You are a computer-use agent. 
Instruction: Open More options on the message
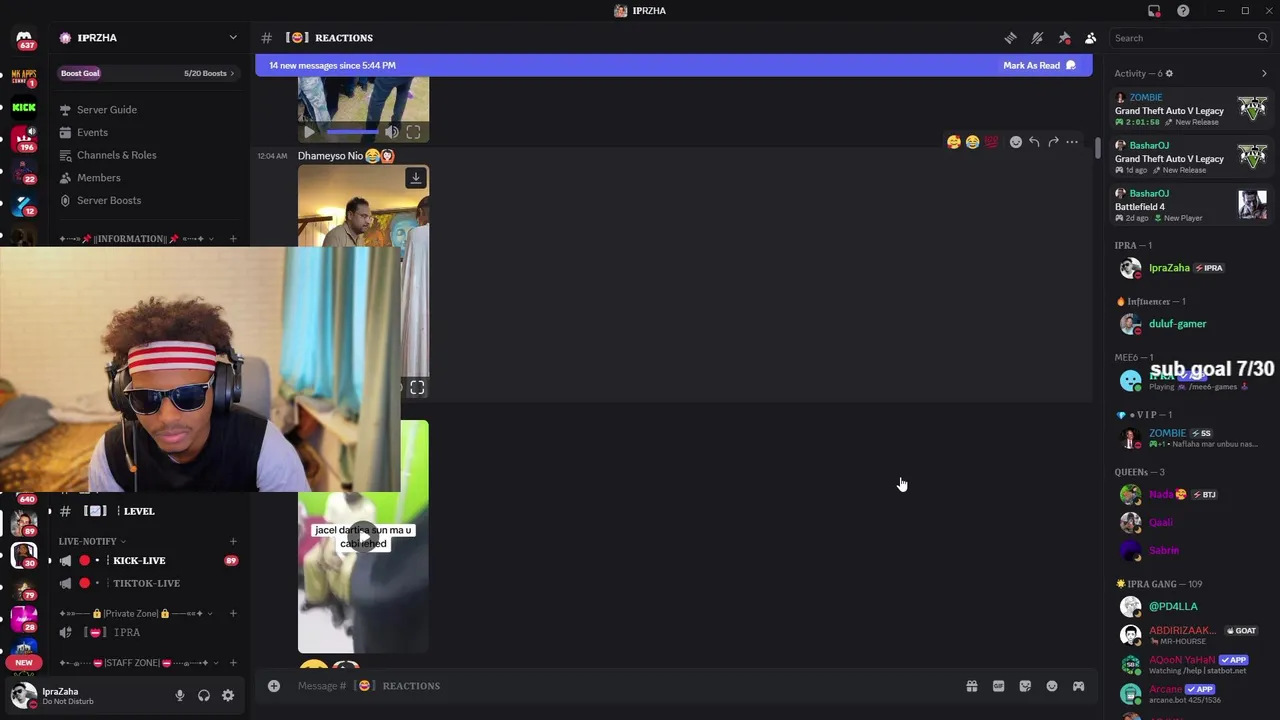pyautogui.click(x=1072, y=142)
